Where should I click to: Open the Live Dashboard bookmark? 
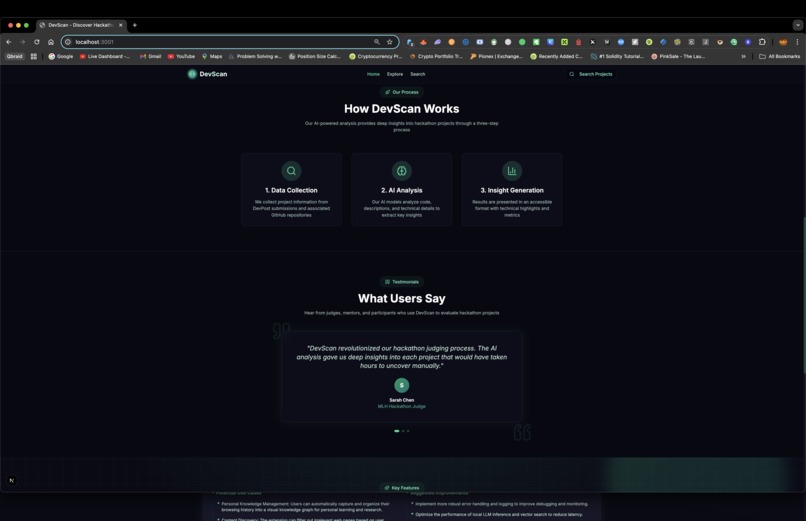pyautogui.click(x=105, y=57)
